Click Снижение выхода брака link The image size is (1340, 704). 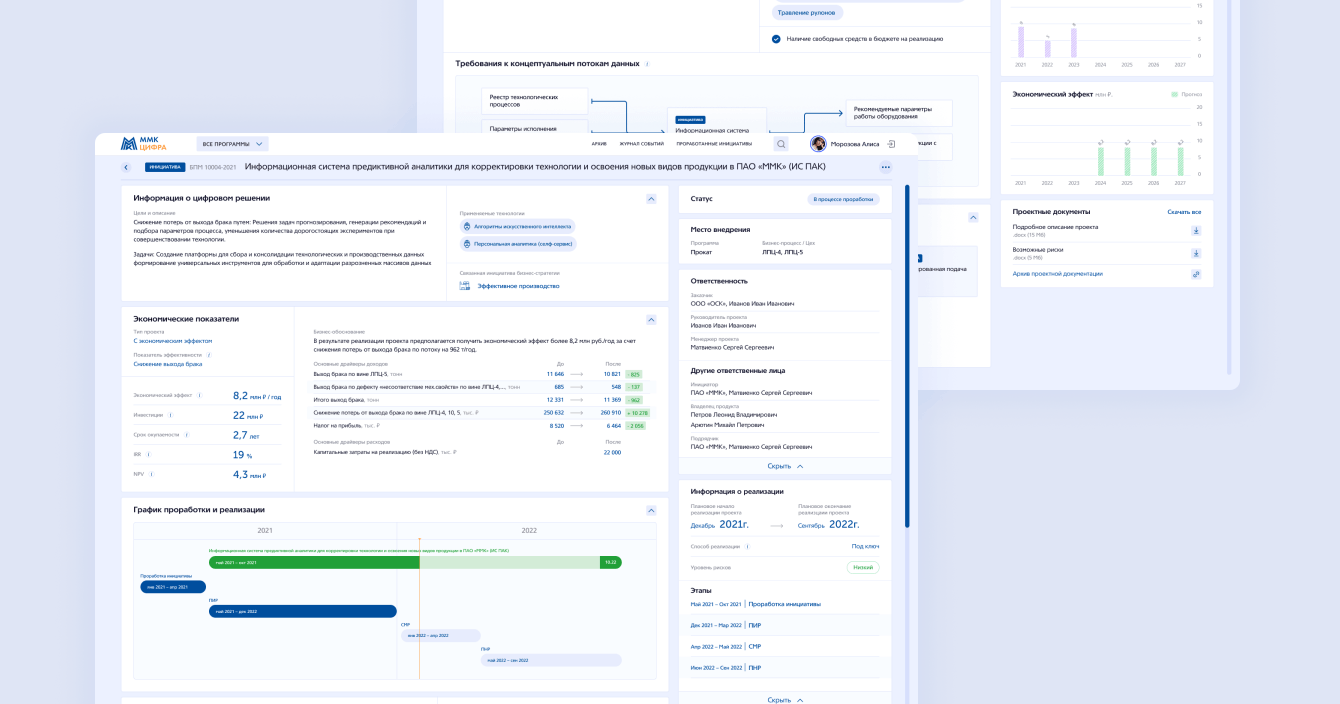(168, 364)
